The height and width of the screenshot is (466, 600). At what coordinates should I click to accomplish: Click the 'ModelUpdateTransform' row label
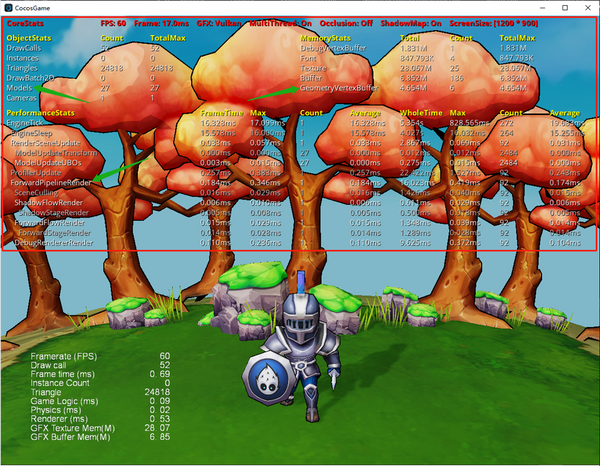[56, 153]
